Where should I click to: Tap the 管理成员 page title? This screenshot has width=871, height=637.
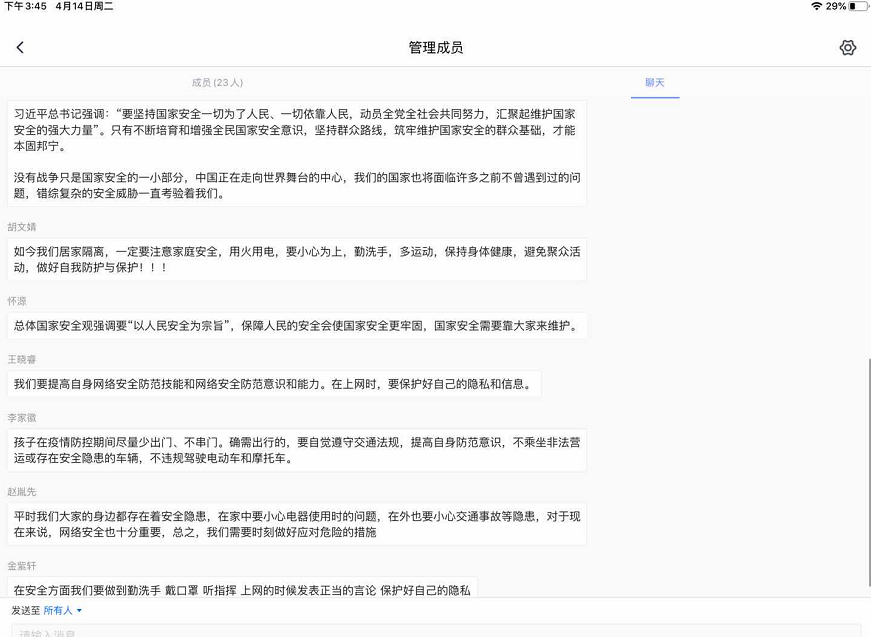(435, 48)
